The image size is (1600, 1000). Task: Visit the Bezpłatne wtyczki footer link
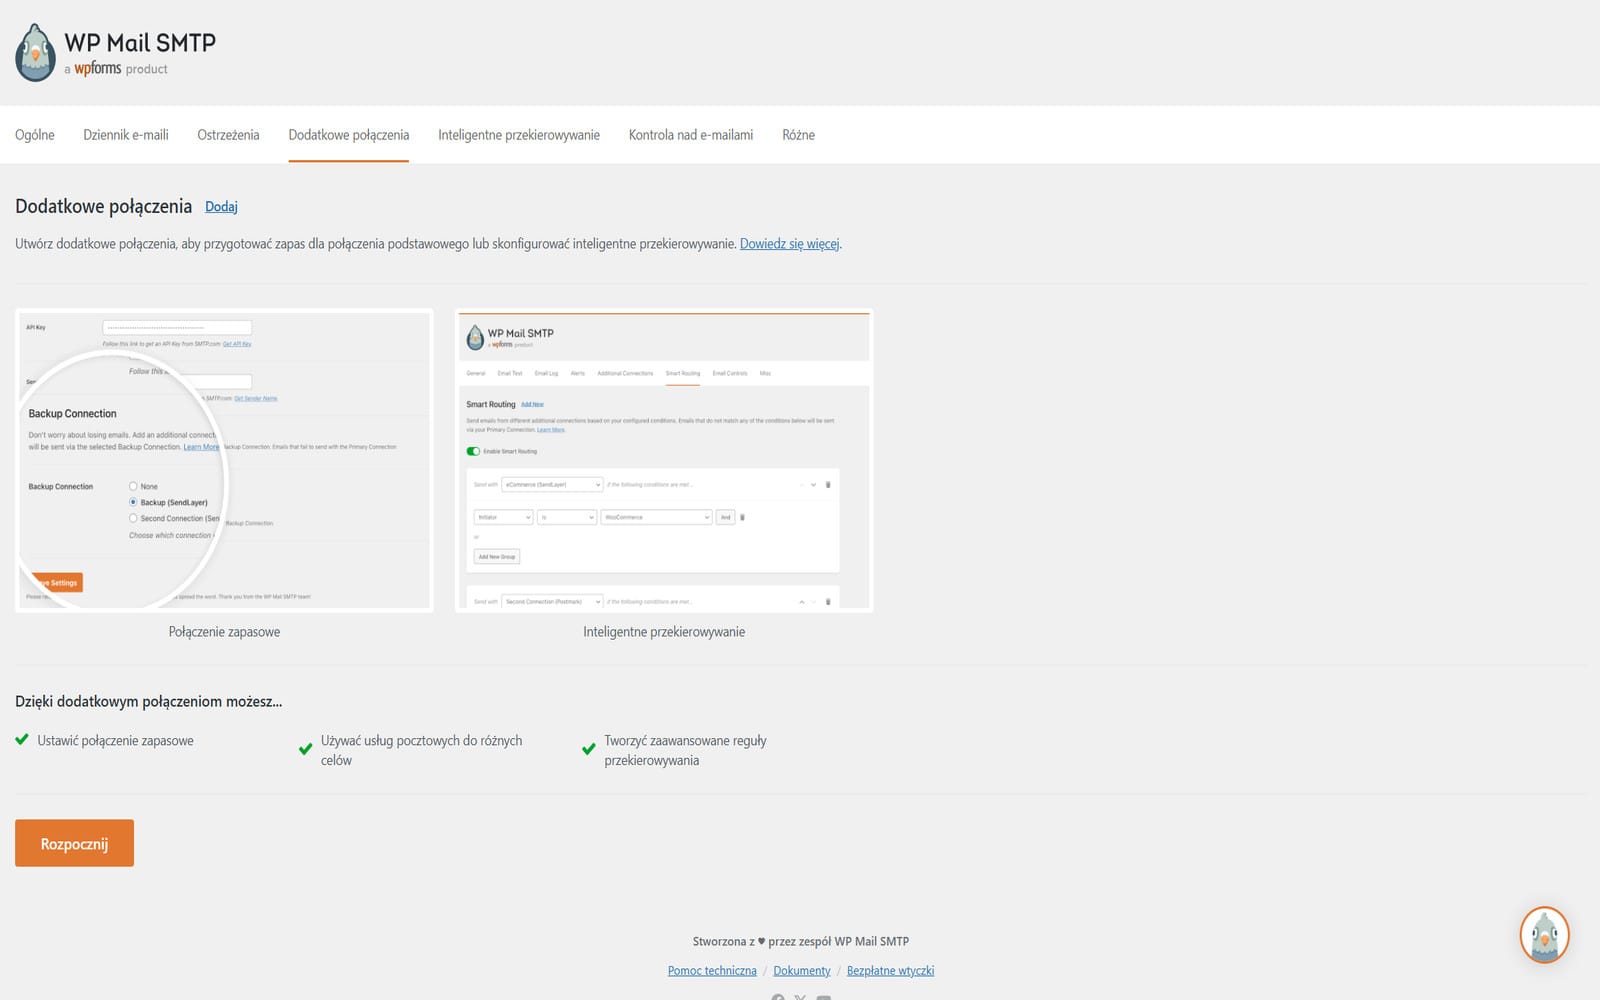coord(890,971)
